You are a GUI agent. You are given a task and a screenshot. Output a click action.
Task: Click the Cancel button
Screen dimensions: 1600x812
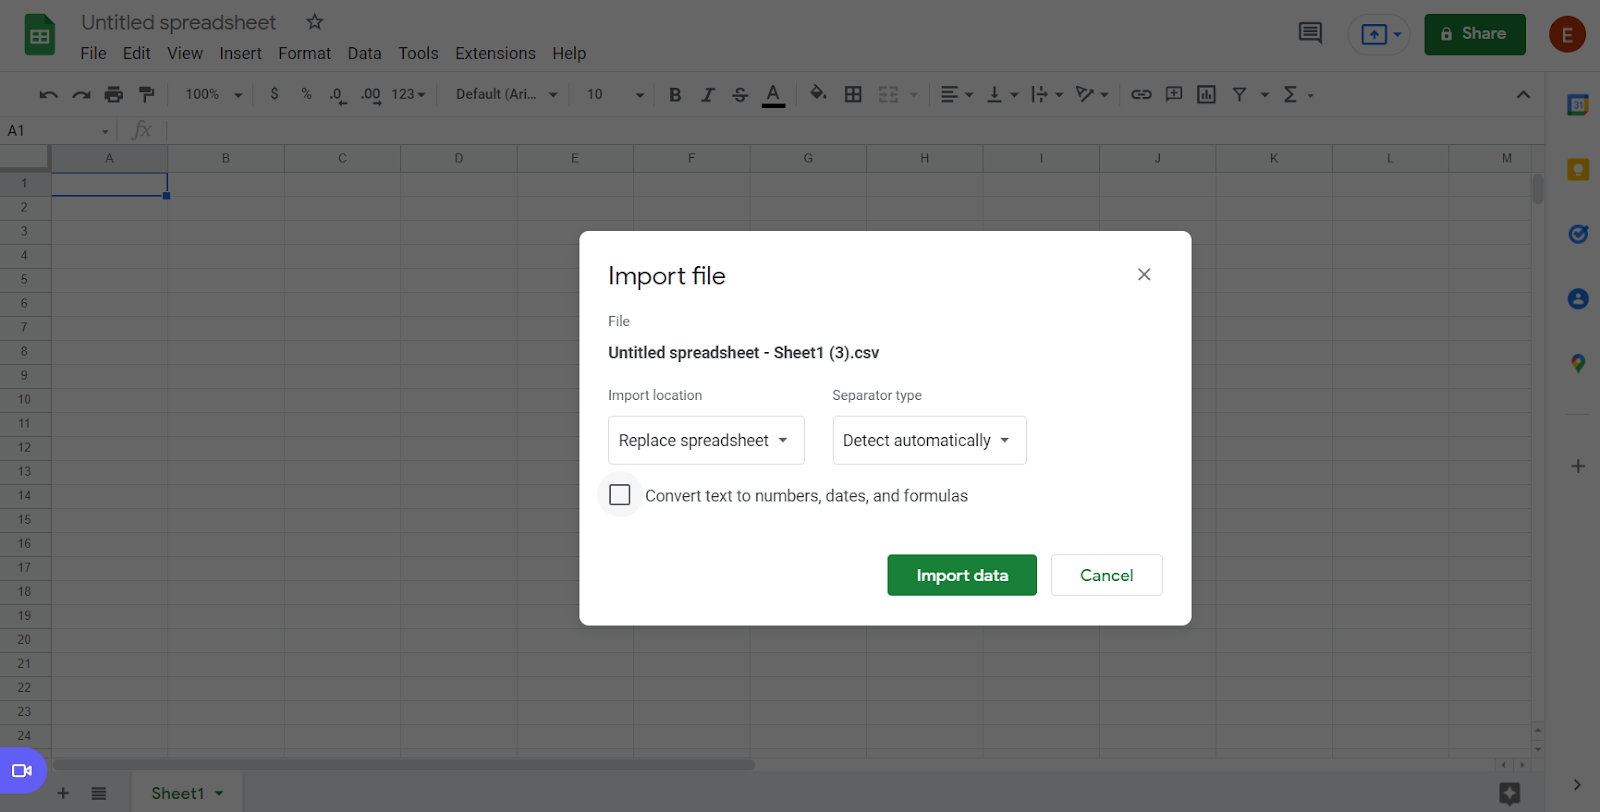point(1106,575)
